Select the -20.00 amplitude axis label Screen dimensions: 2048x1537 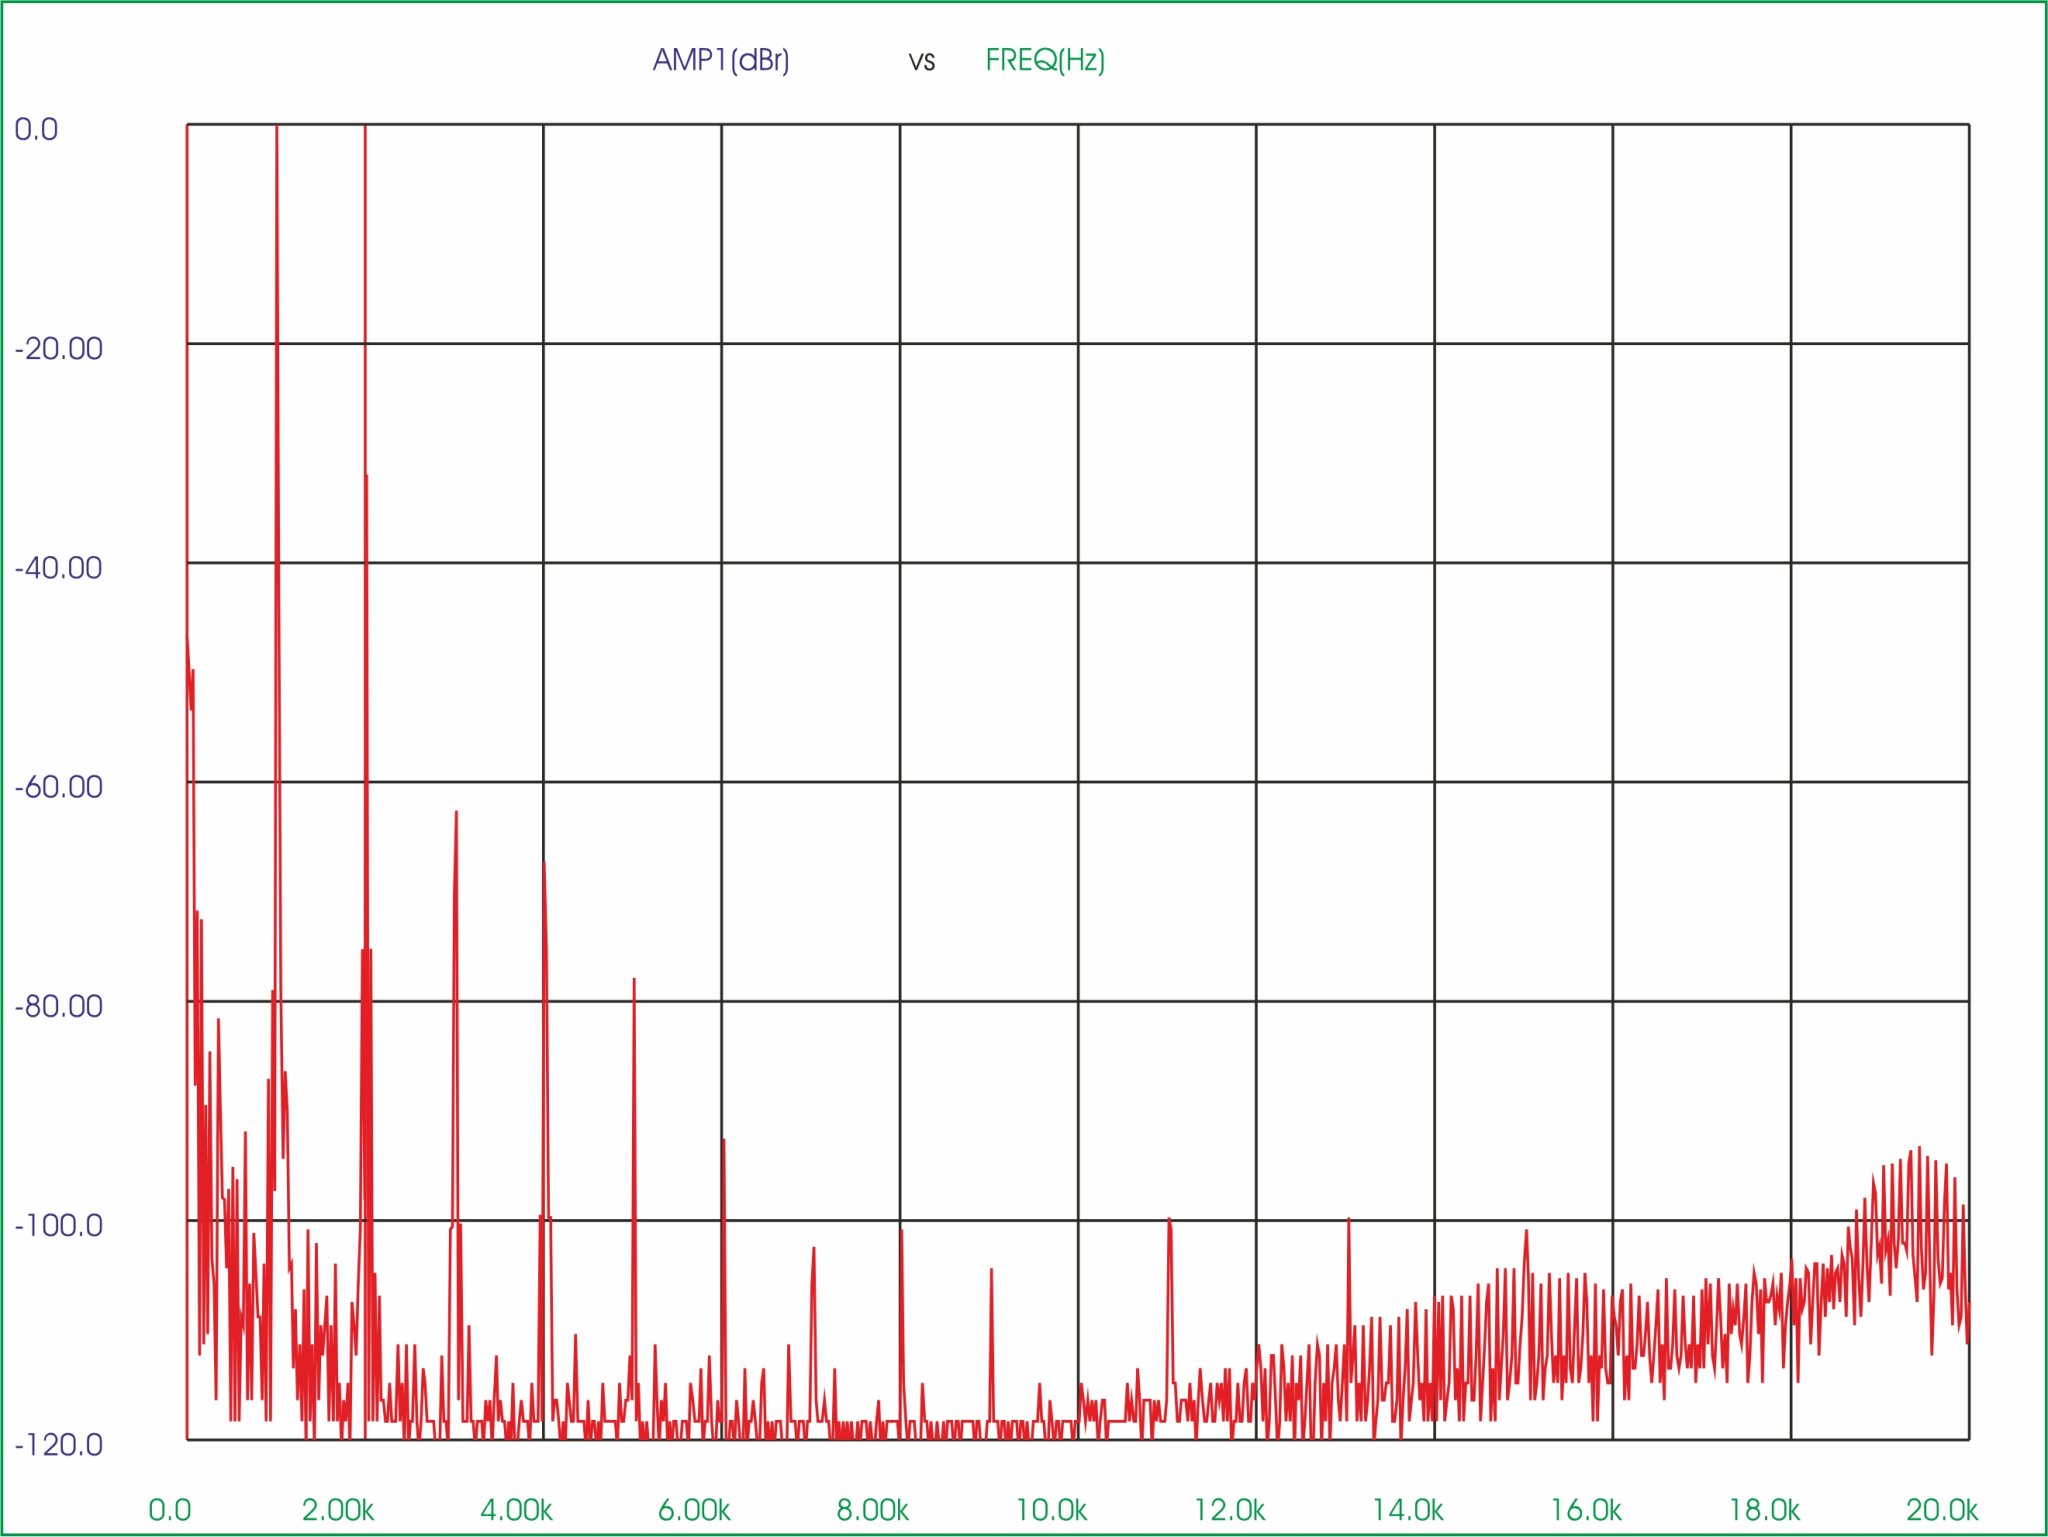58,349
